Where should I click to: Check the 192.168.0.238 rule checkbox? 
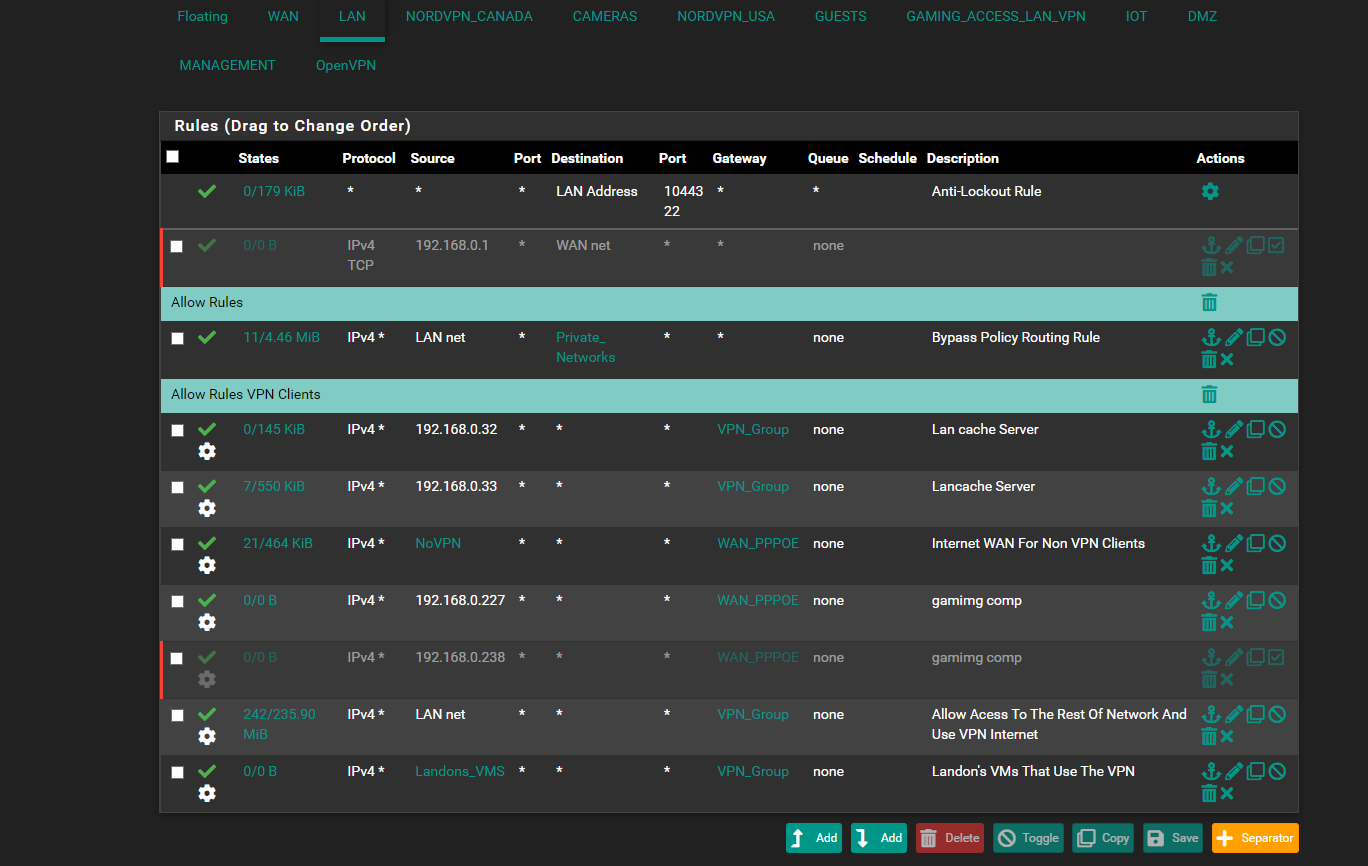tap(177, 658)
